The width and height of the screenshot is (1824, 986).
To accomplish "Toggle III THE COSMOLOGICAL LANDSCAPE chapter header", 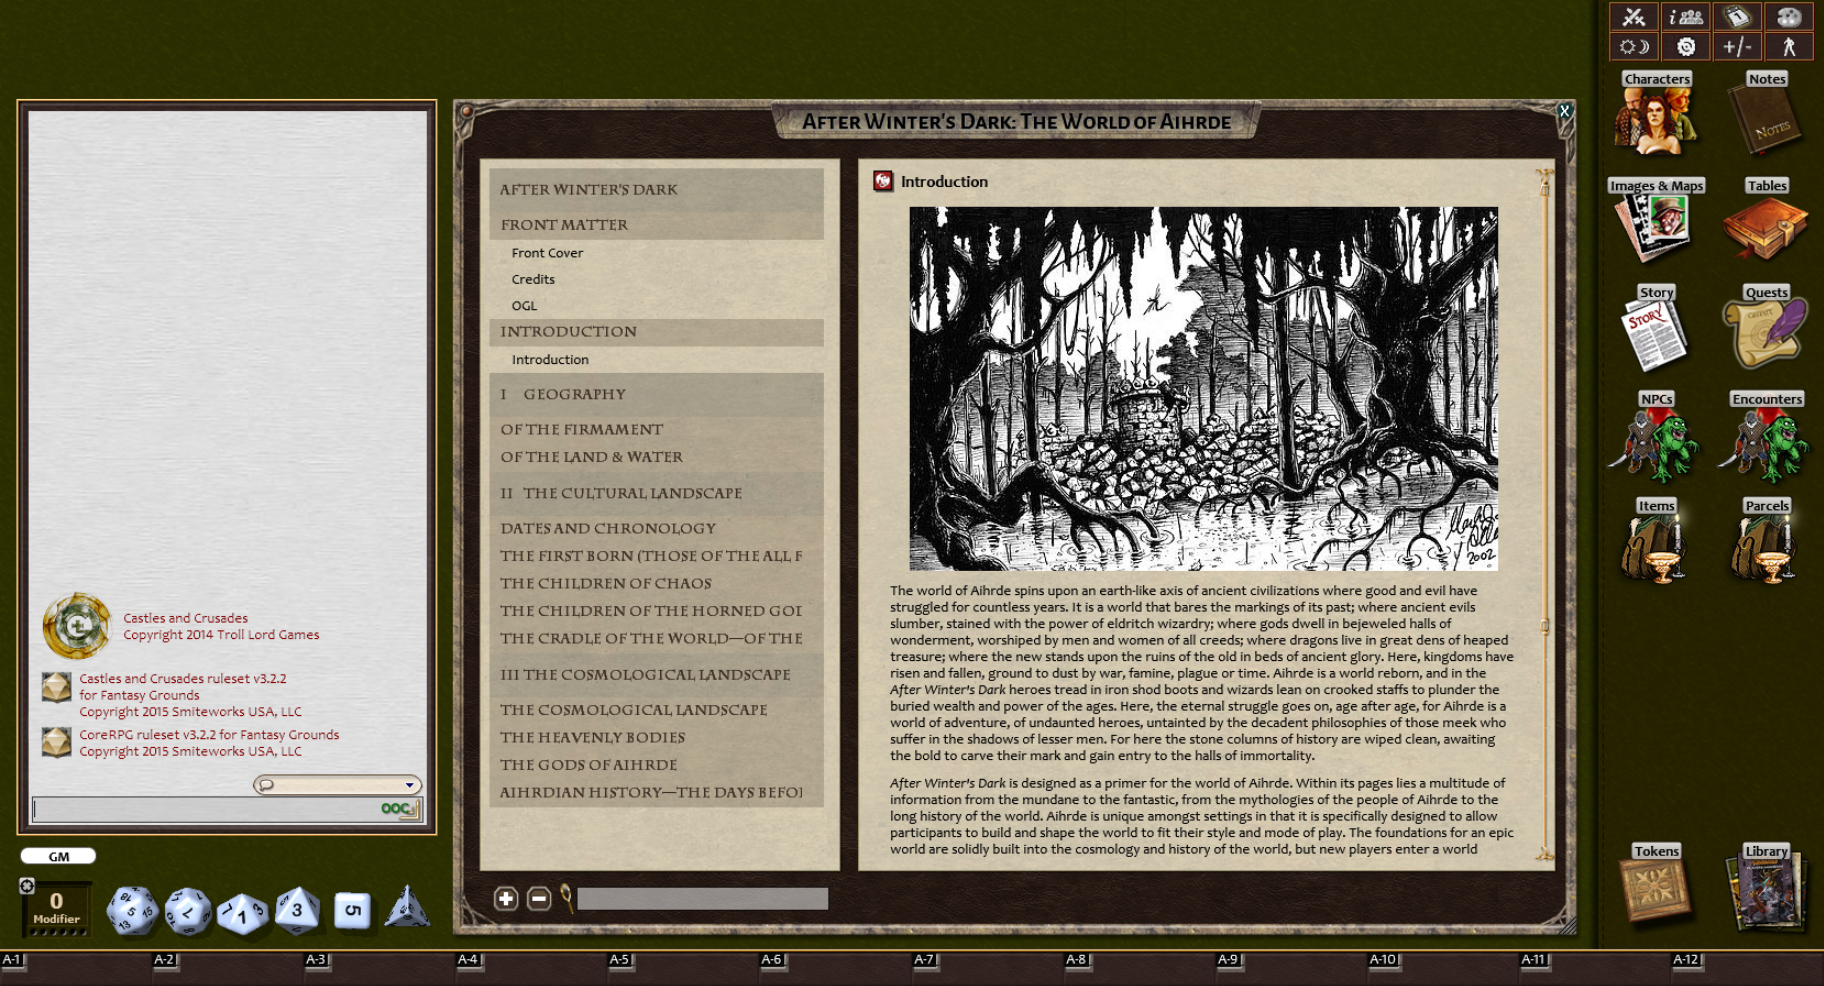I will click(656, 675).
